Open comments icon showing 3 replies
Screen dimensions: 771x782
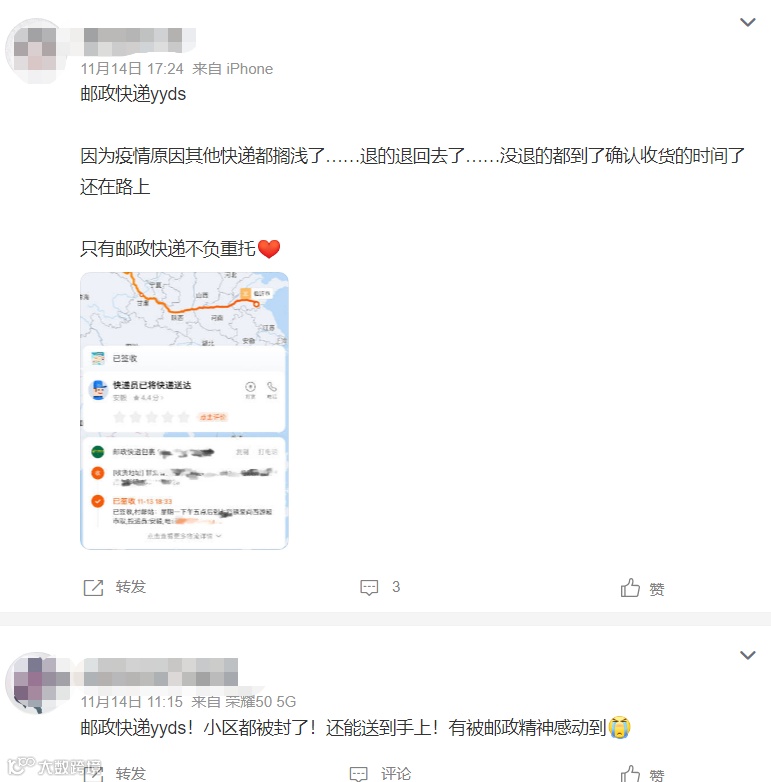[x=369, y=587]
